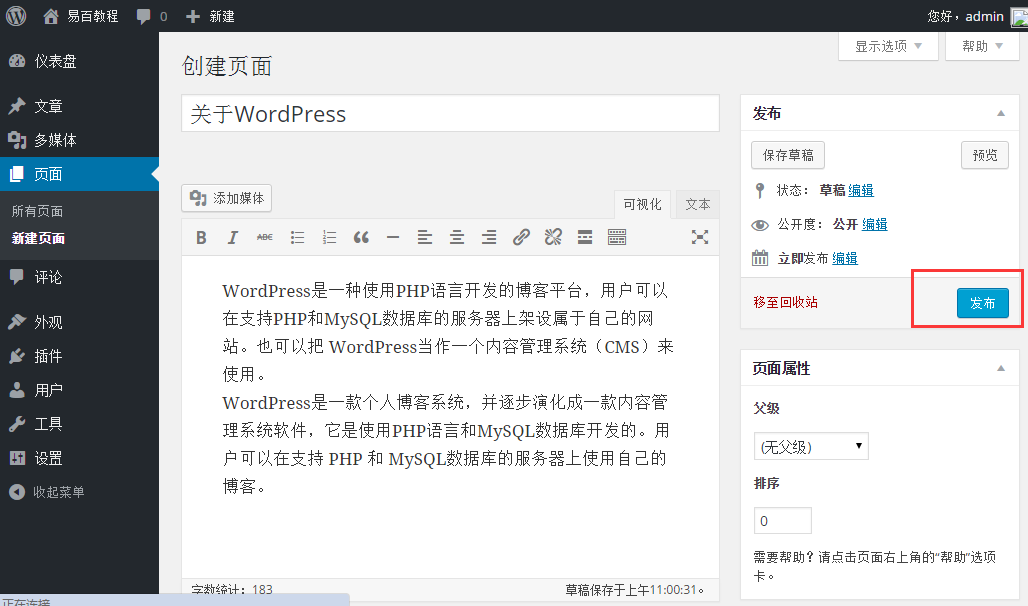Viewport: 1028px width, 606px height.
Task: Click the 字数统计: 183 text
Action: pos(232,589)
